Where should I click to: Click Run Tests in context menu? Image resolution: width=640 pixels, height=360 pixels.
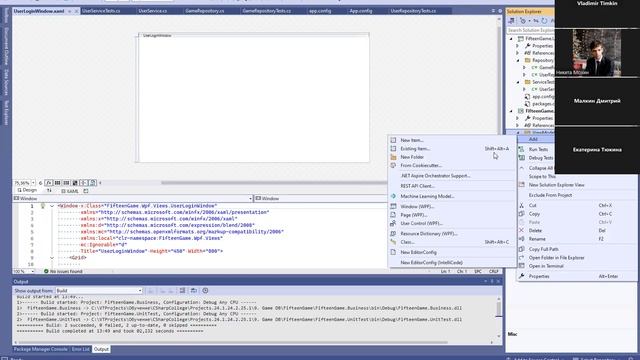tap(538, 149)
